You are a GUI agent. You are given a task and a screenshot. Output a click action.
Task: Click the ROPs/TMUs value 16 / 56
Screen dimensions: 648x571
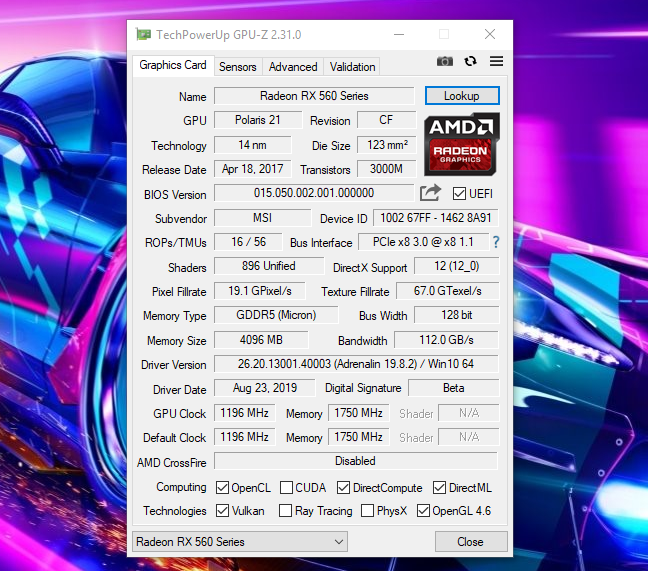point(248,242)
